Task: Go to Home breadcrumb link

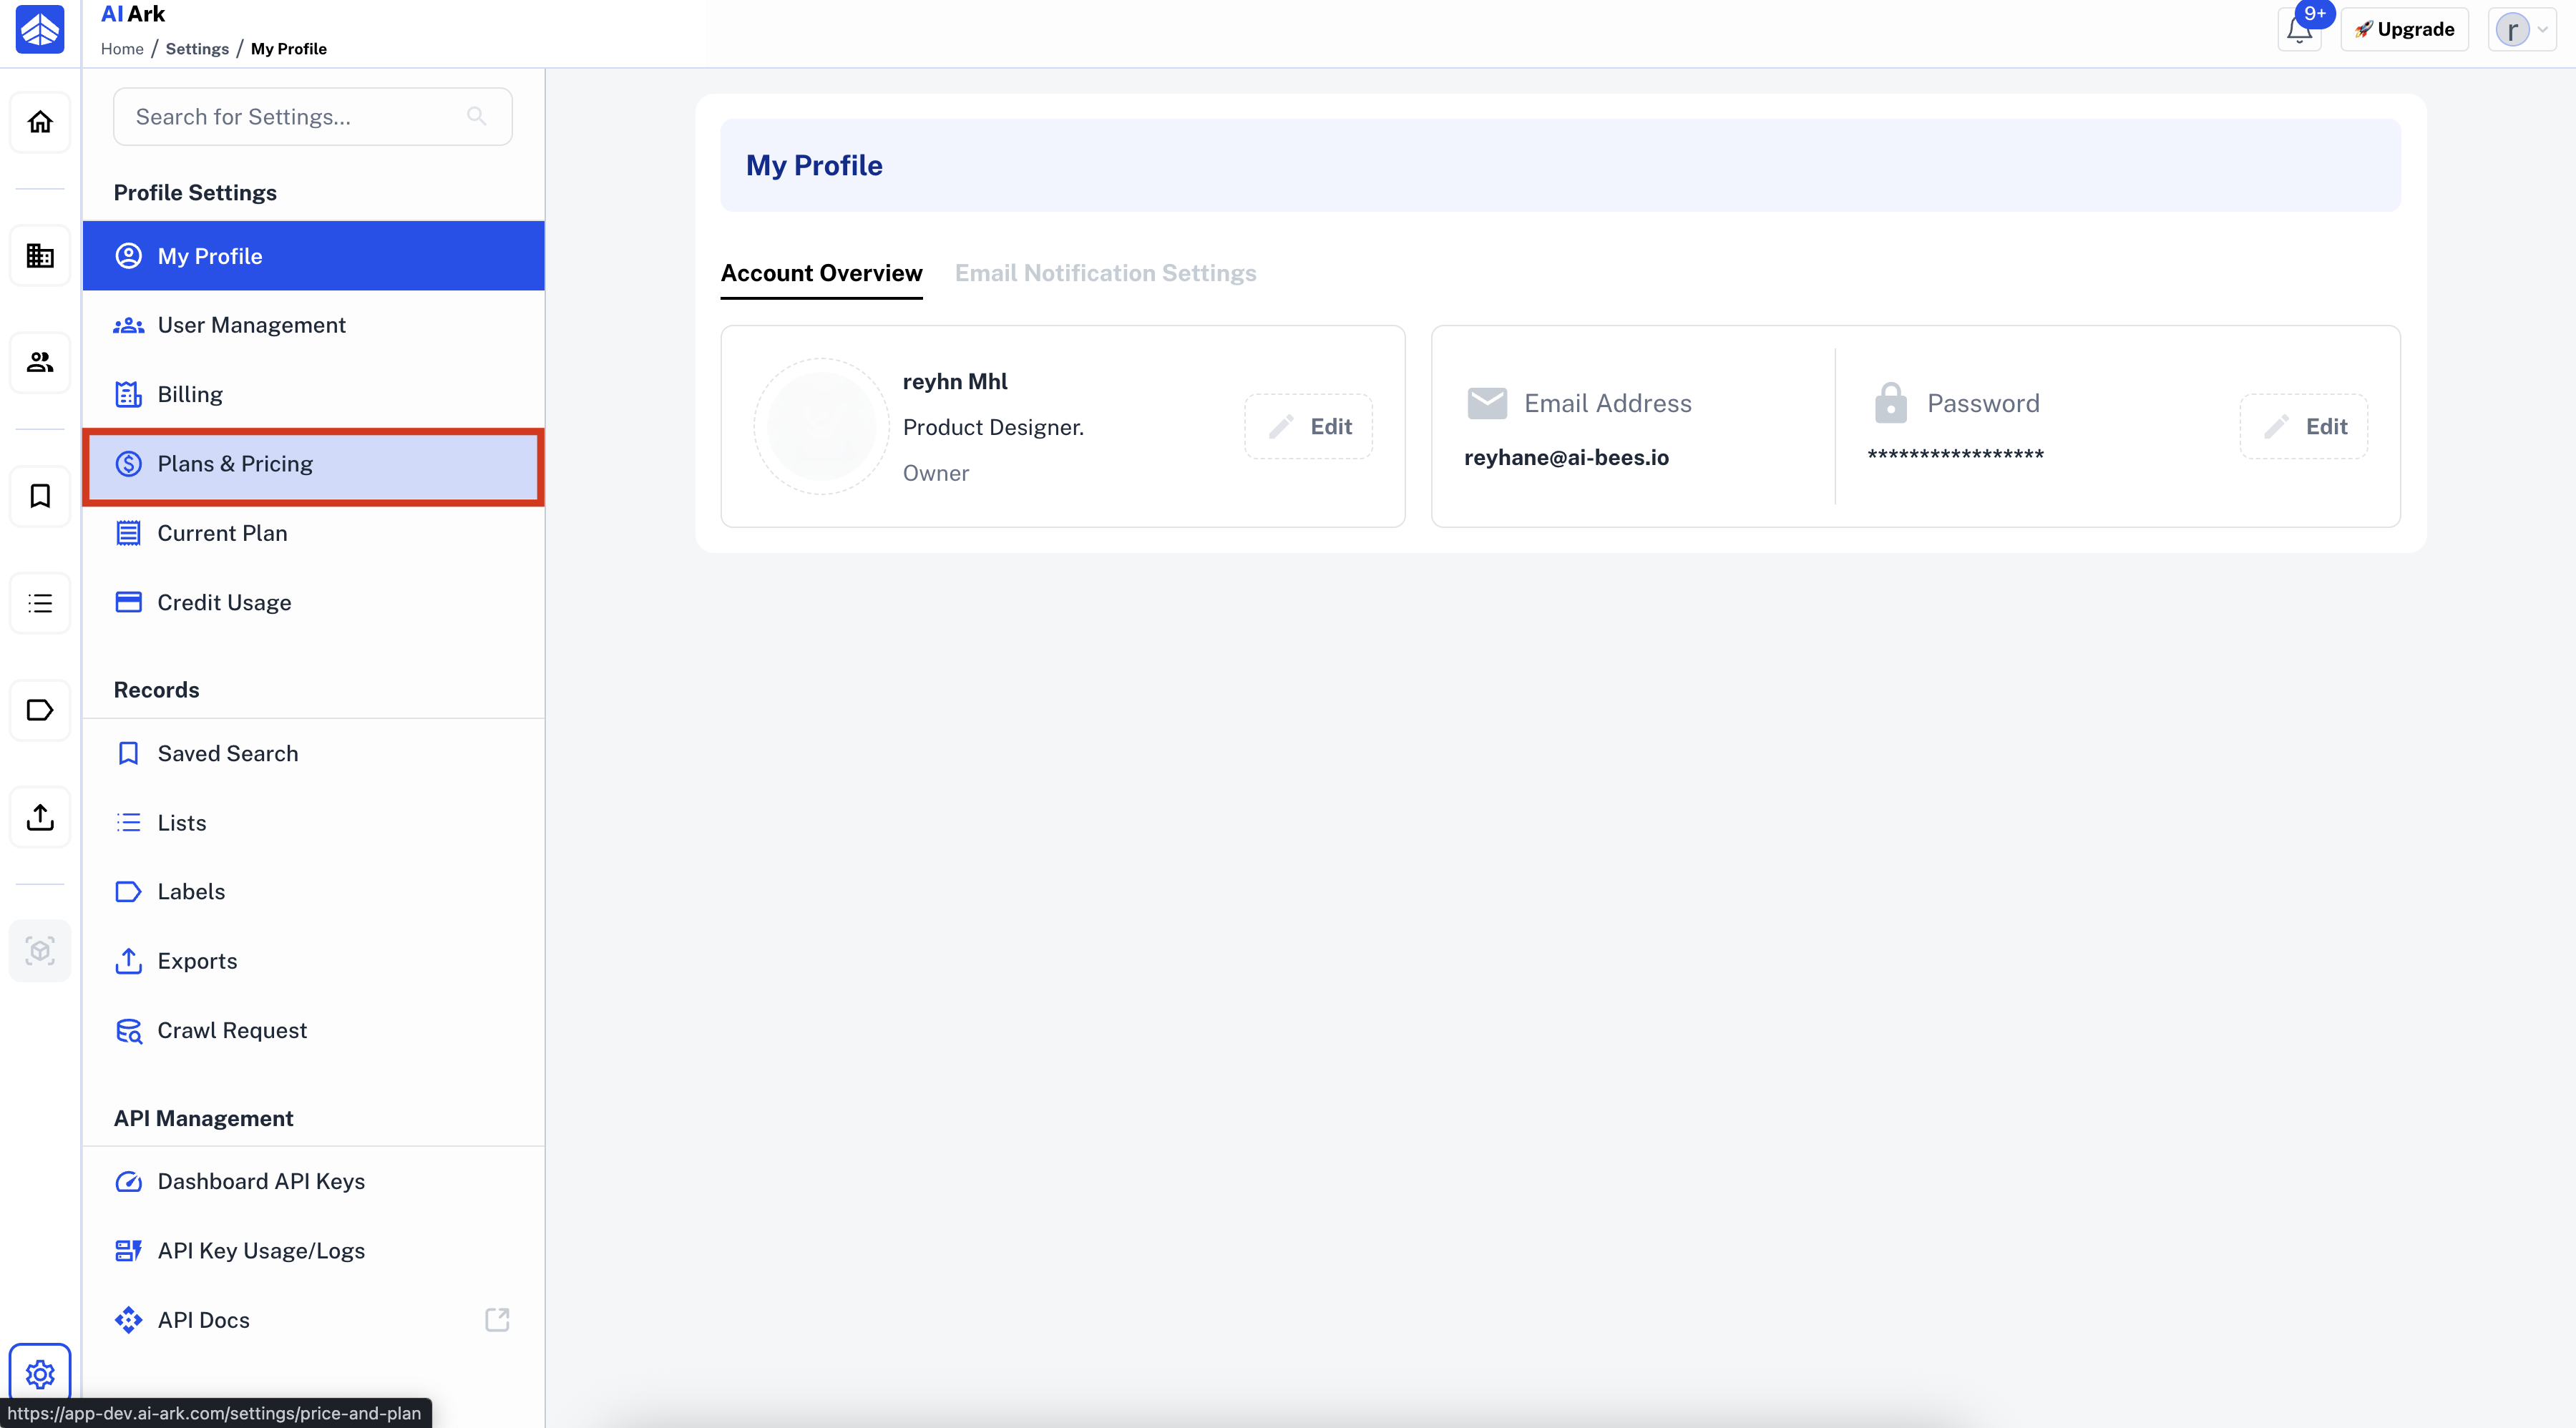Action: point(122,48)
